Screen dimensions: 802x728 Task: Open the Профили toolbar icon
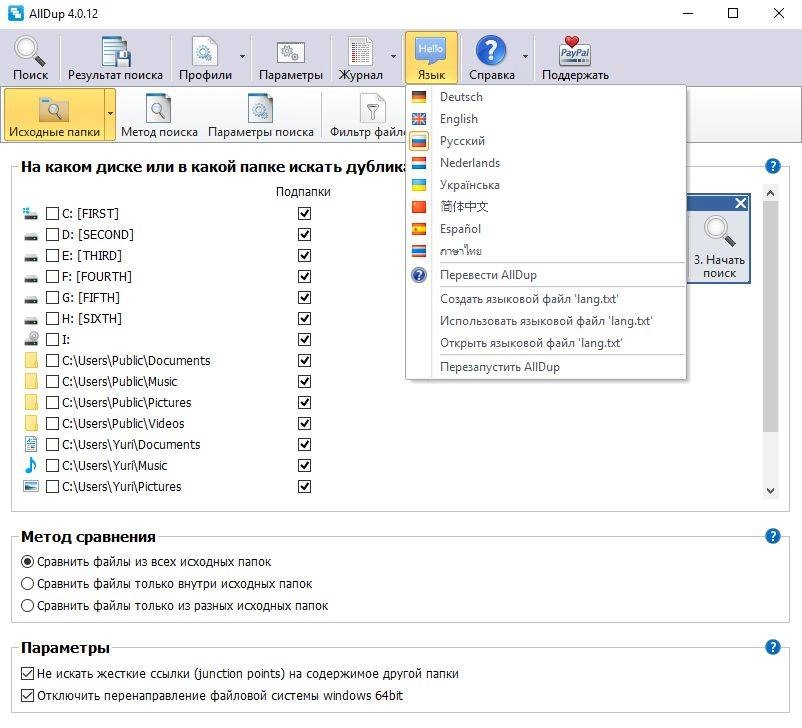[x=205, y=51]
